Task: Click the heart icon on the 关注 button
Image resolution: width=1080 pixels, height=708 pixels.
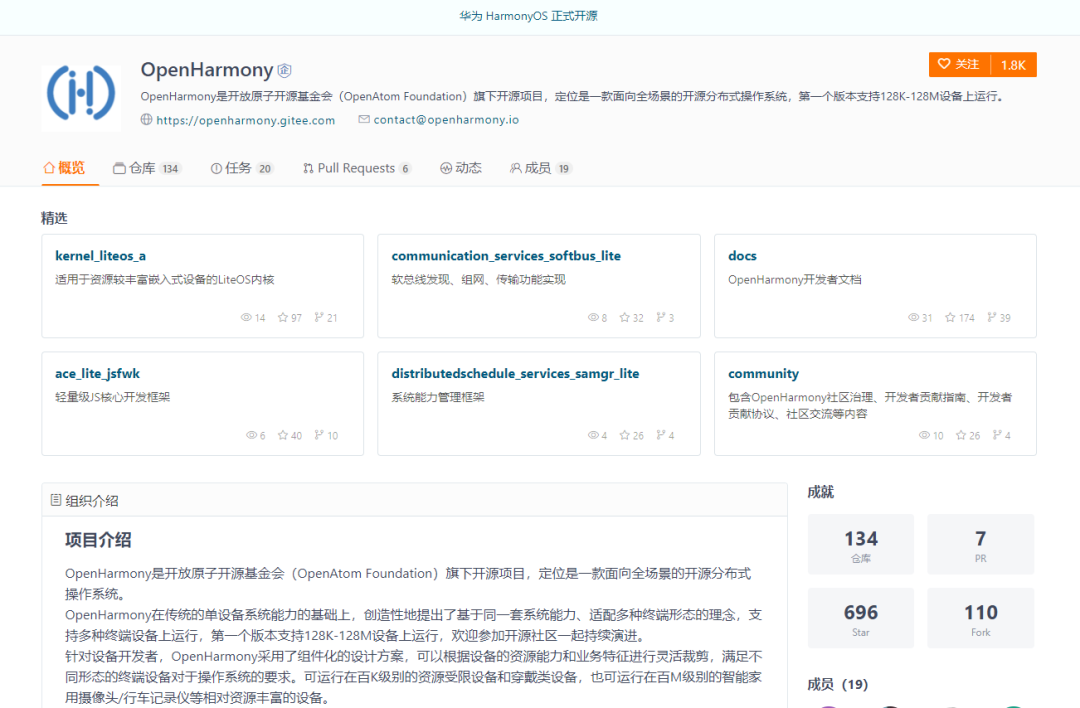Action: (944, 64)
